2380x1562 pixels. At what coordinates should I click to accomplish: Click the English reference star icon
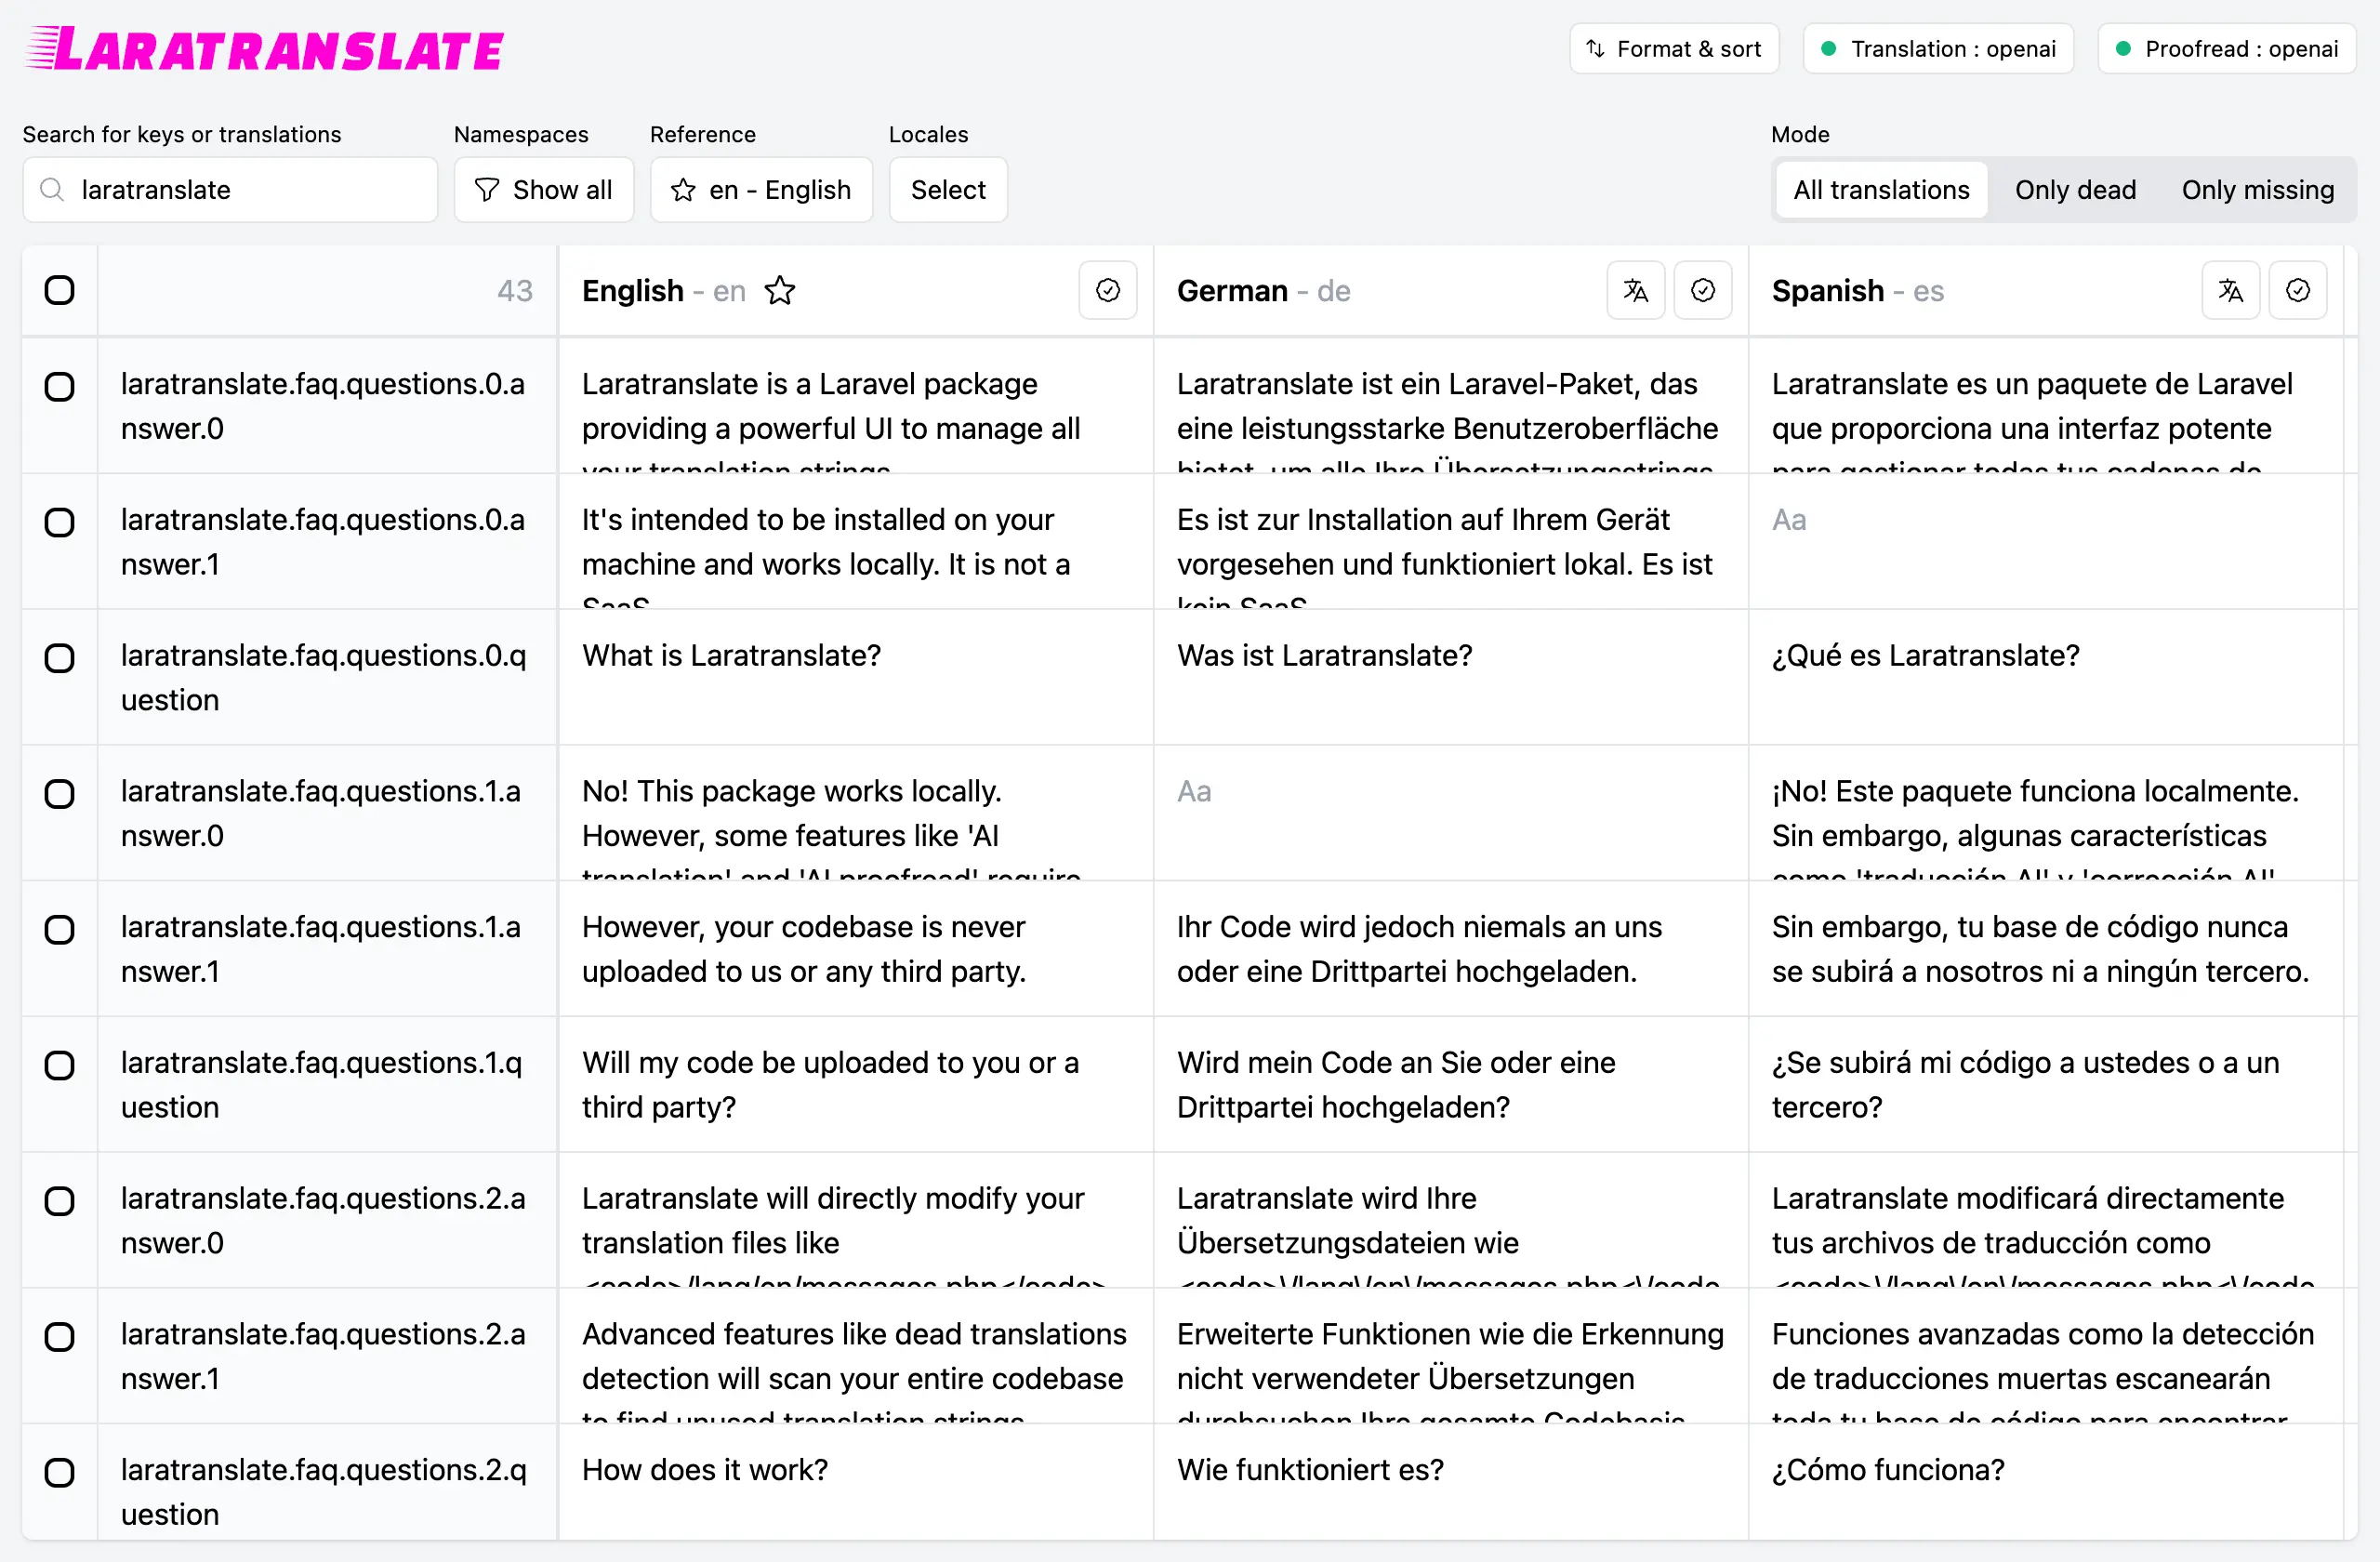[781, 289]
